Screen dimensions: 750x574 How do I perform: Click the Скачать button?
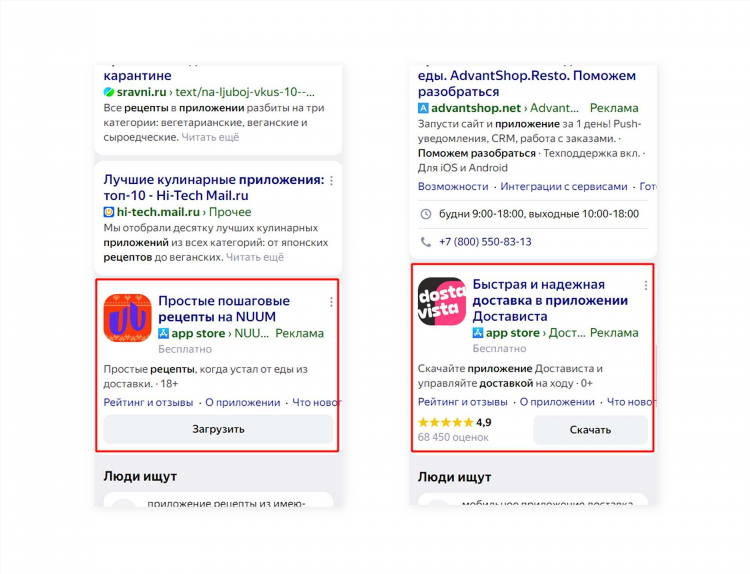(590, 430)
